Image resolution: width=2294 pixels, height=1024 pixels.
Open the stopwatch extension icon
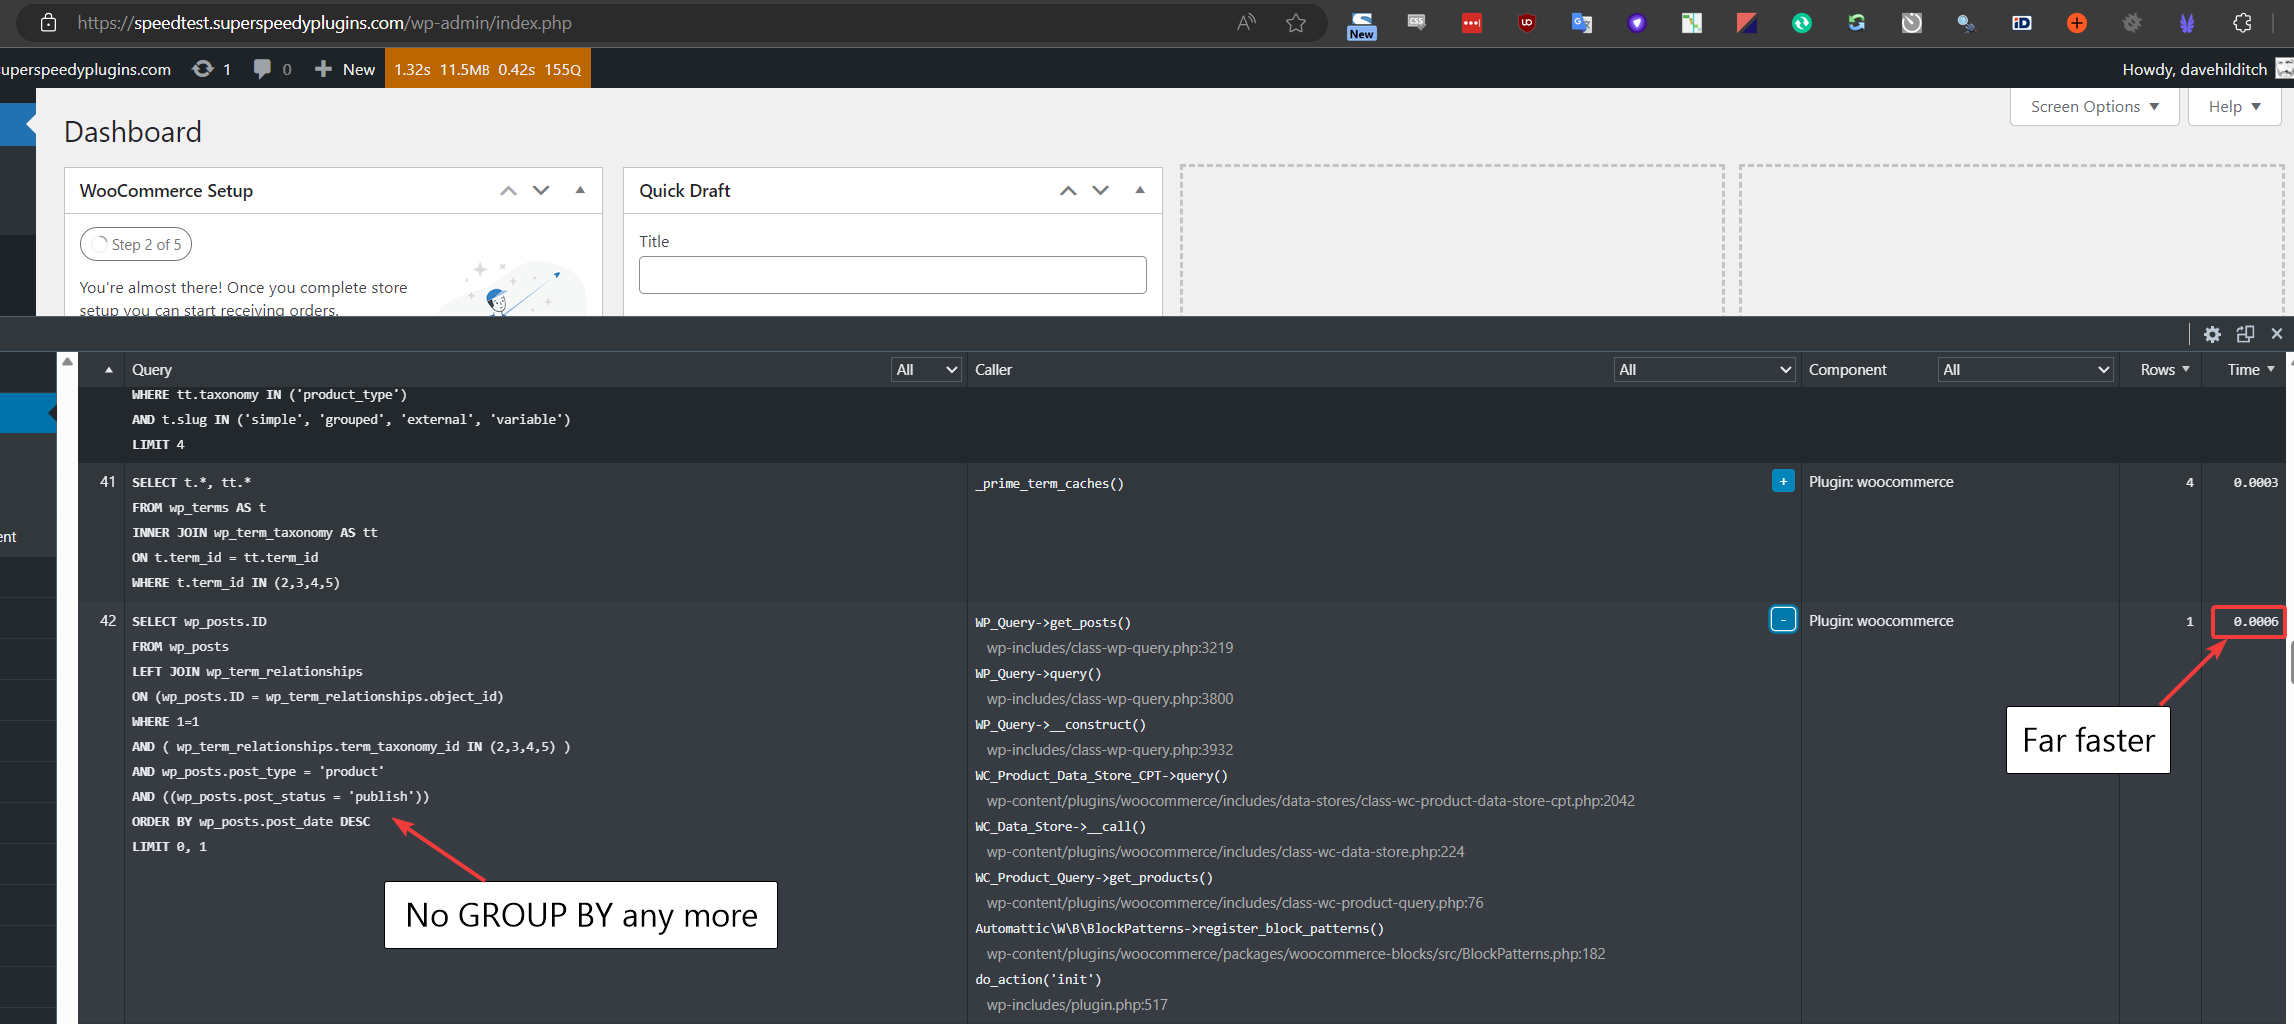1912,22
